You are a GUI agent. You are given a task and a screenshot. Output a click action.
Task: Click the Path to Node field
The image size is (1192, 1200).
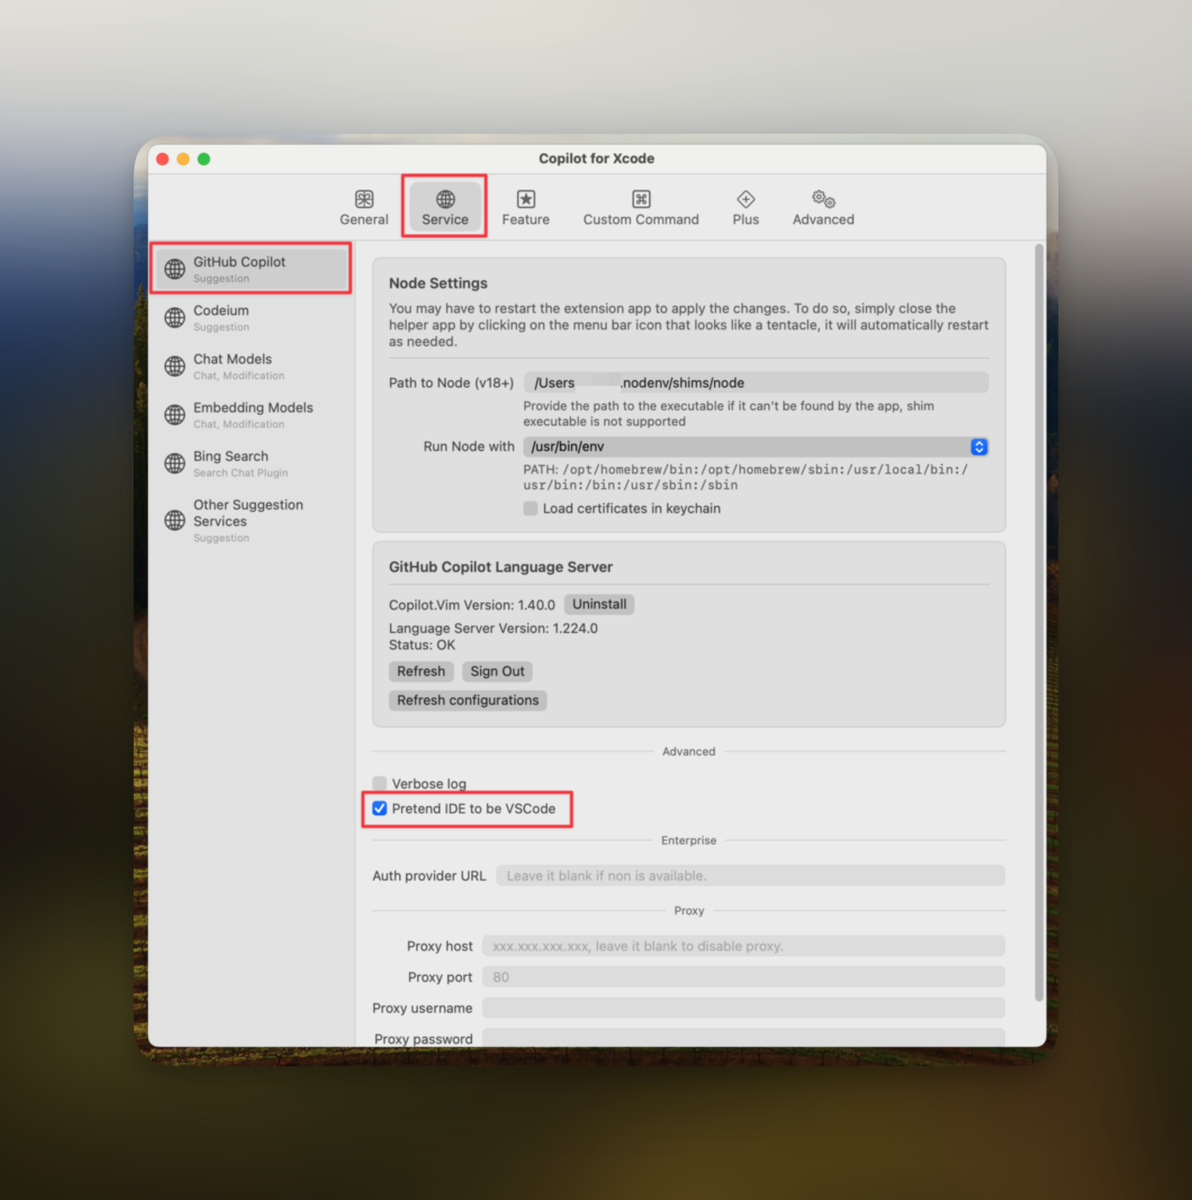pyautogui.click(x=756, y=383)
